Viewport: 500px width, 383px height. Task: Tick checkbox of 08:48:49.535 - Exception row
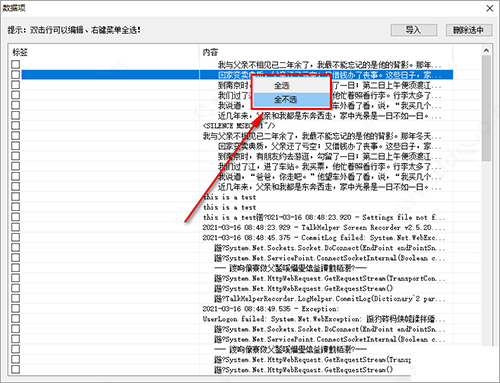coord(15,308)
